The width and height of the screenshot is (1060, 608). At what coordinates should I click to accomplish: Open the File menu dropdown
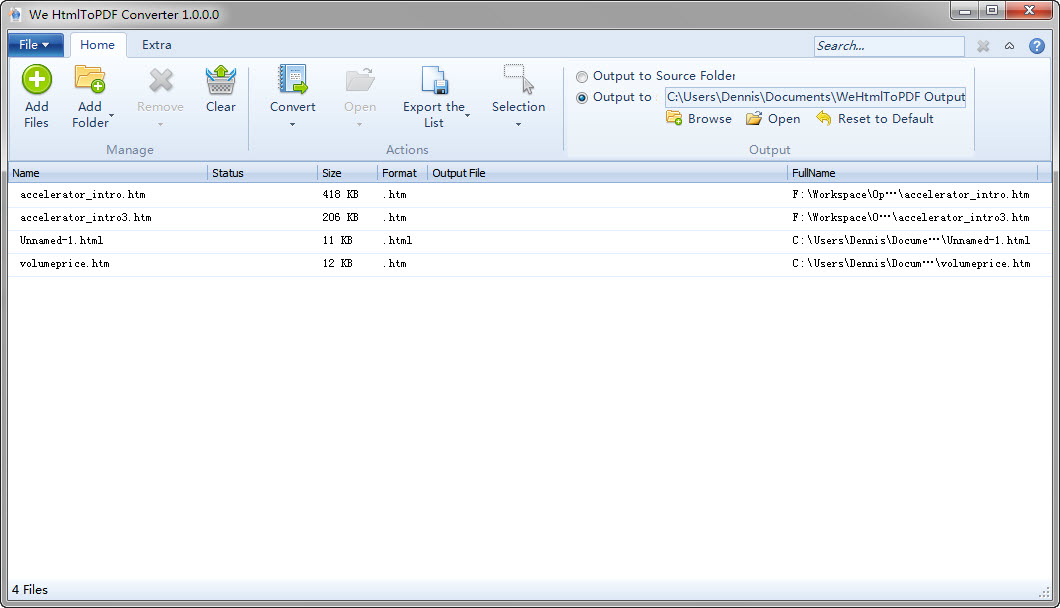35,45
